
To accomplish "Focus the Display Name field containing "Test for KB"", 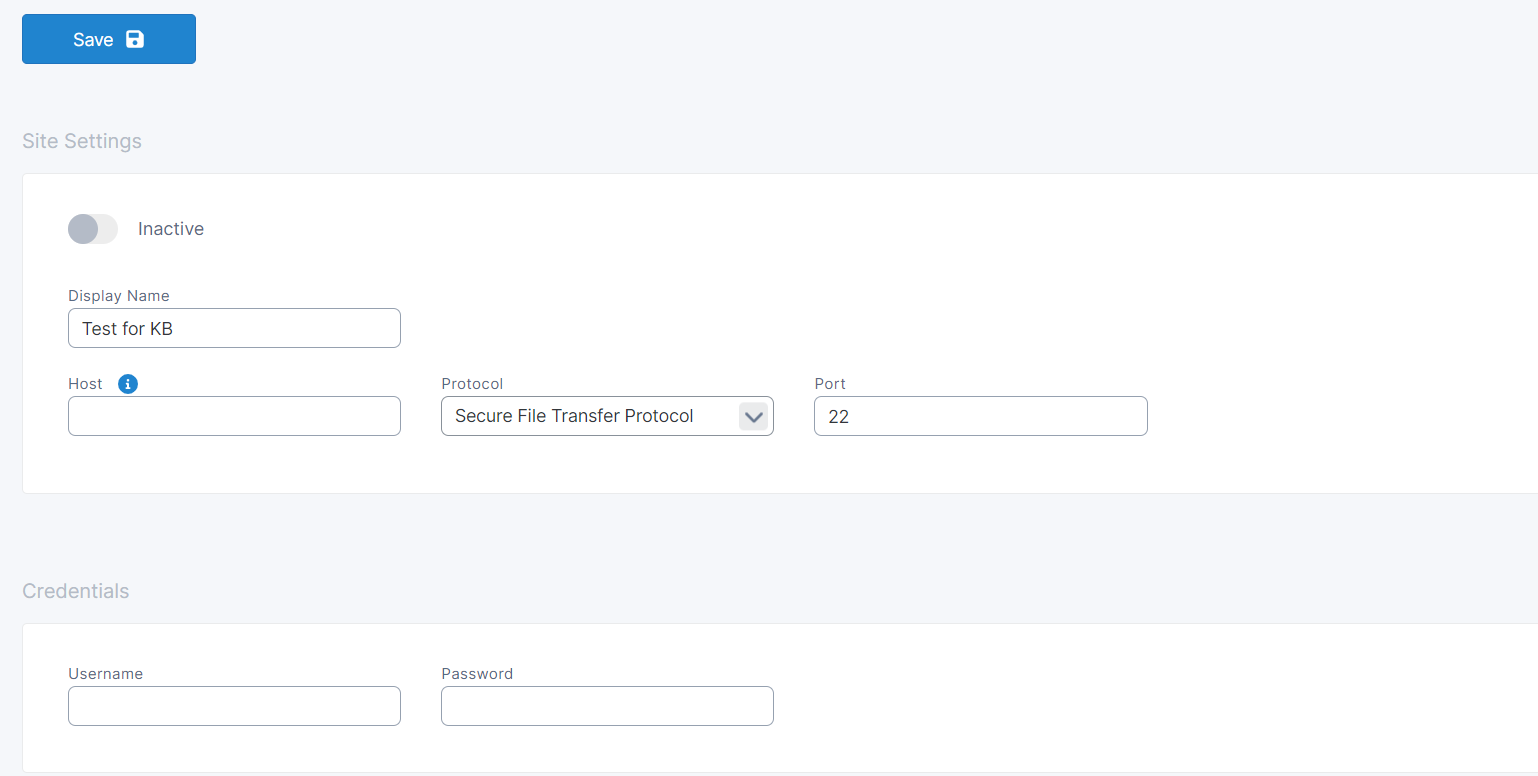I will coord(234,328).
